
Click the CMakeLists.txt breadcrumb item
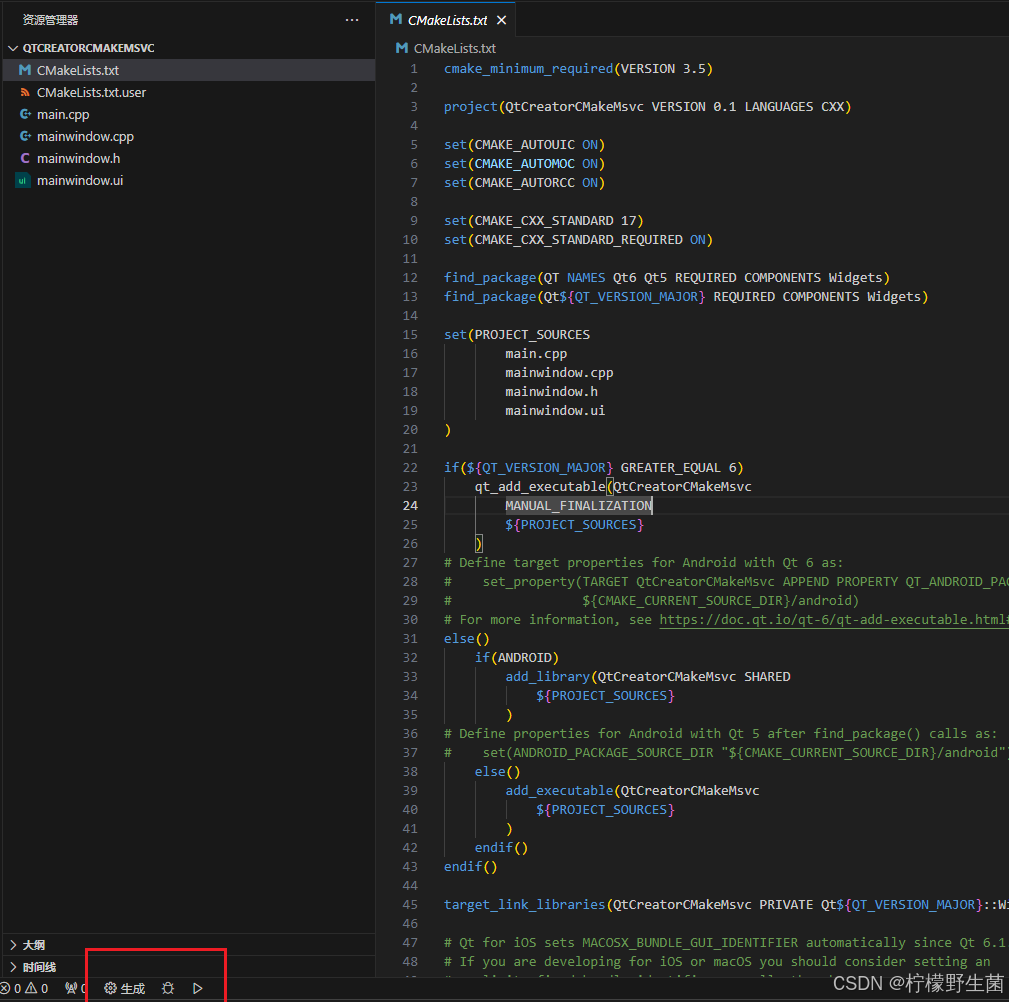(454, 48)
